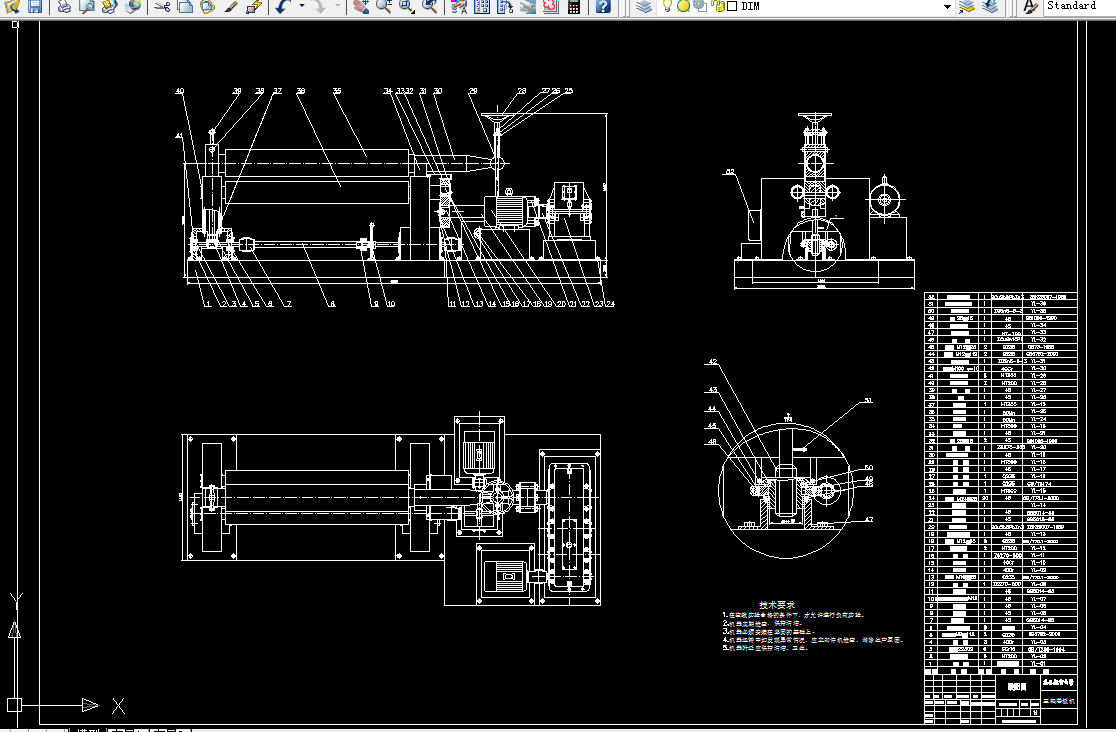
Task: Toggle DIM layer on/off lightbulb
Action: click(x=667, y=6)
